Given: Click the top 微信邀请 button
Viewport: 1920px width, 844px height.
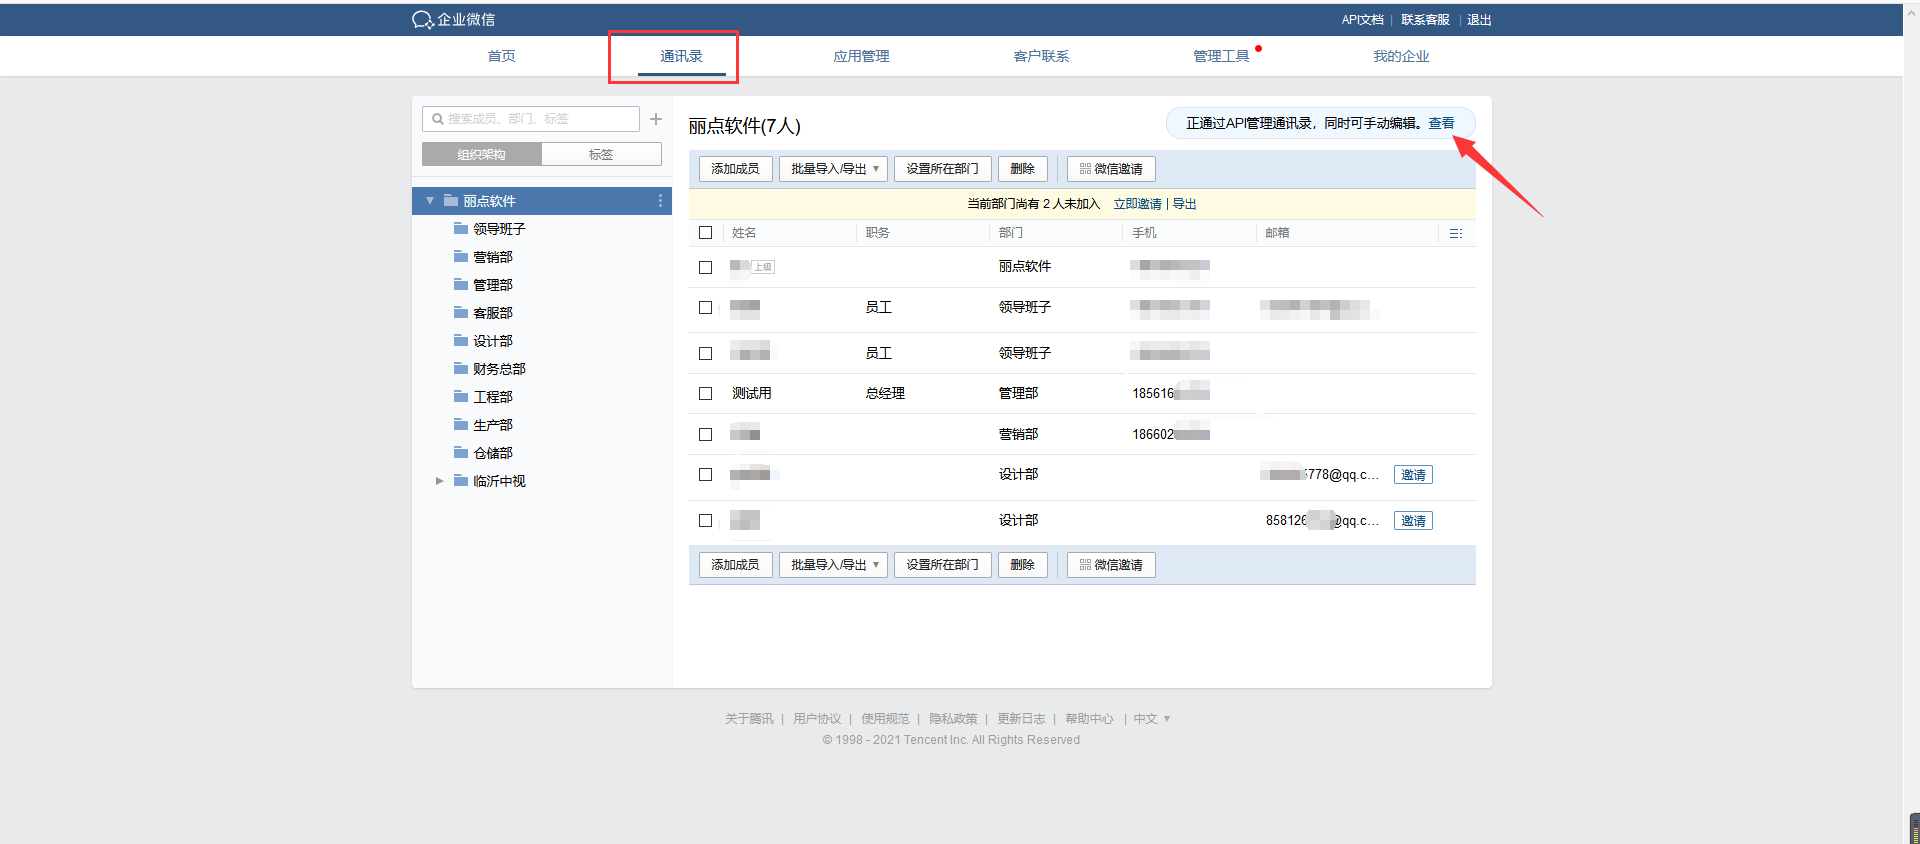Looking at the screenshot, I should 1111,169.
